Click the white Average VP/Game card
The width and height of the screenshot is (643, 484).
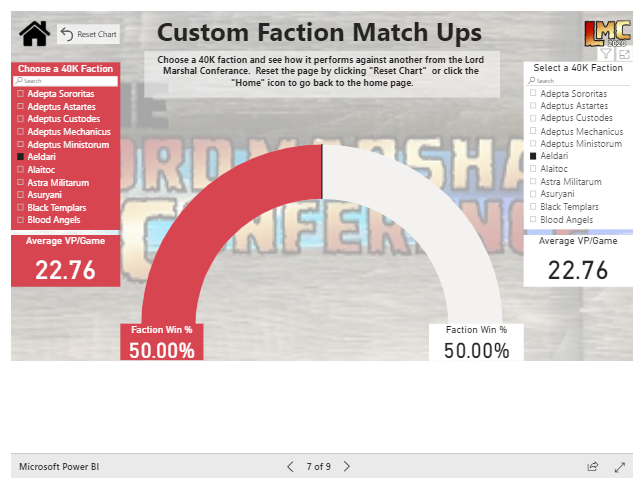578,262
